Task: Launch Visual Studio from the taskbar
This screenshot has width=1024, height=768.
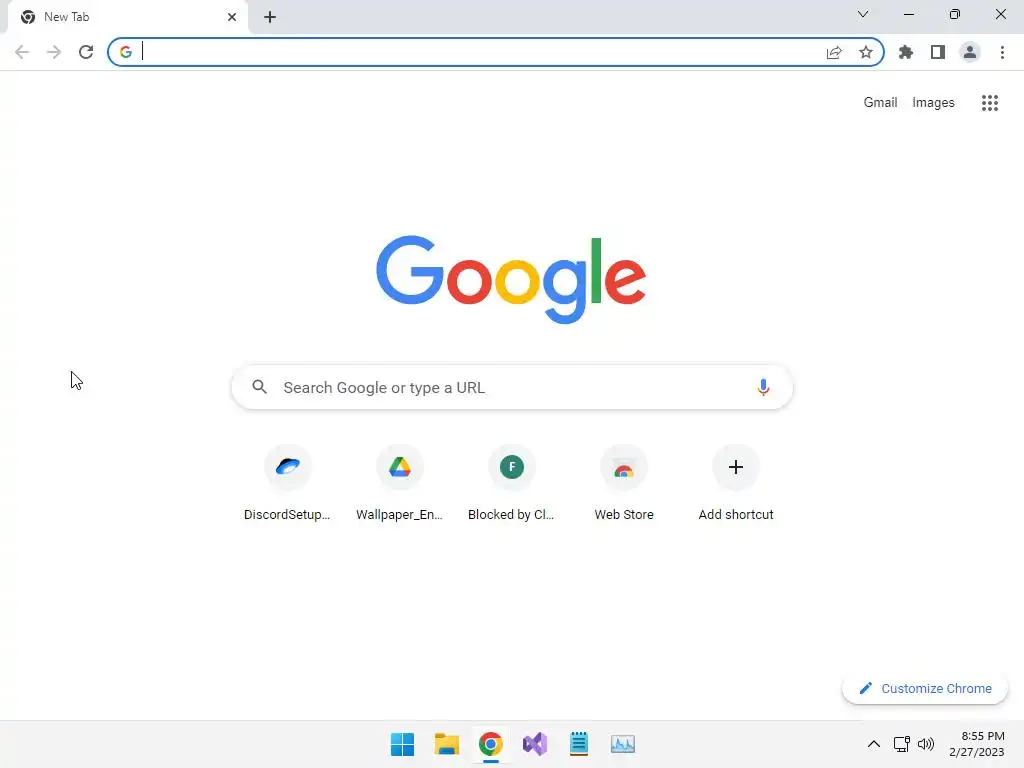Action: [535, 744]
